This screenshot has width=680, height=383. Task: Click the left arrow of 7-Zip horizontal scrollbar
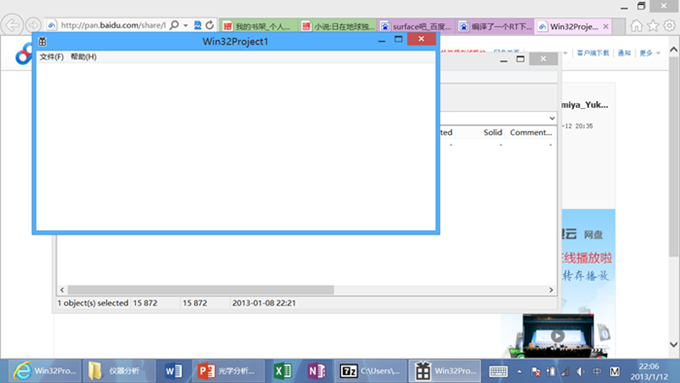click(62, 290)
